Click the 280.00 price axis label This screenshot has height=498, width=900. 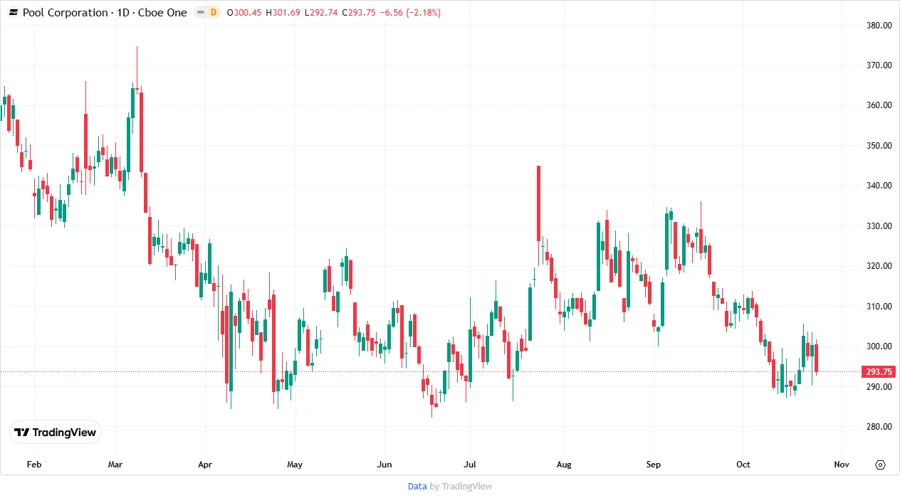pyautogui.click(x=879, y=427)
